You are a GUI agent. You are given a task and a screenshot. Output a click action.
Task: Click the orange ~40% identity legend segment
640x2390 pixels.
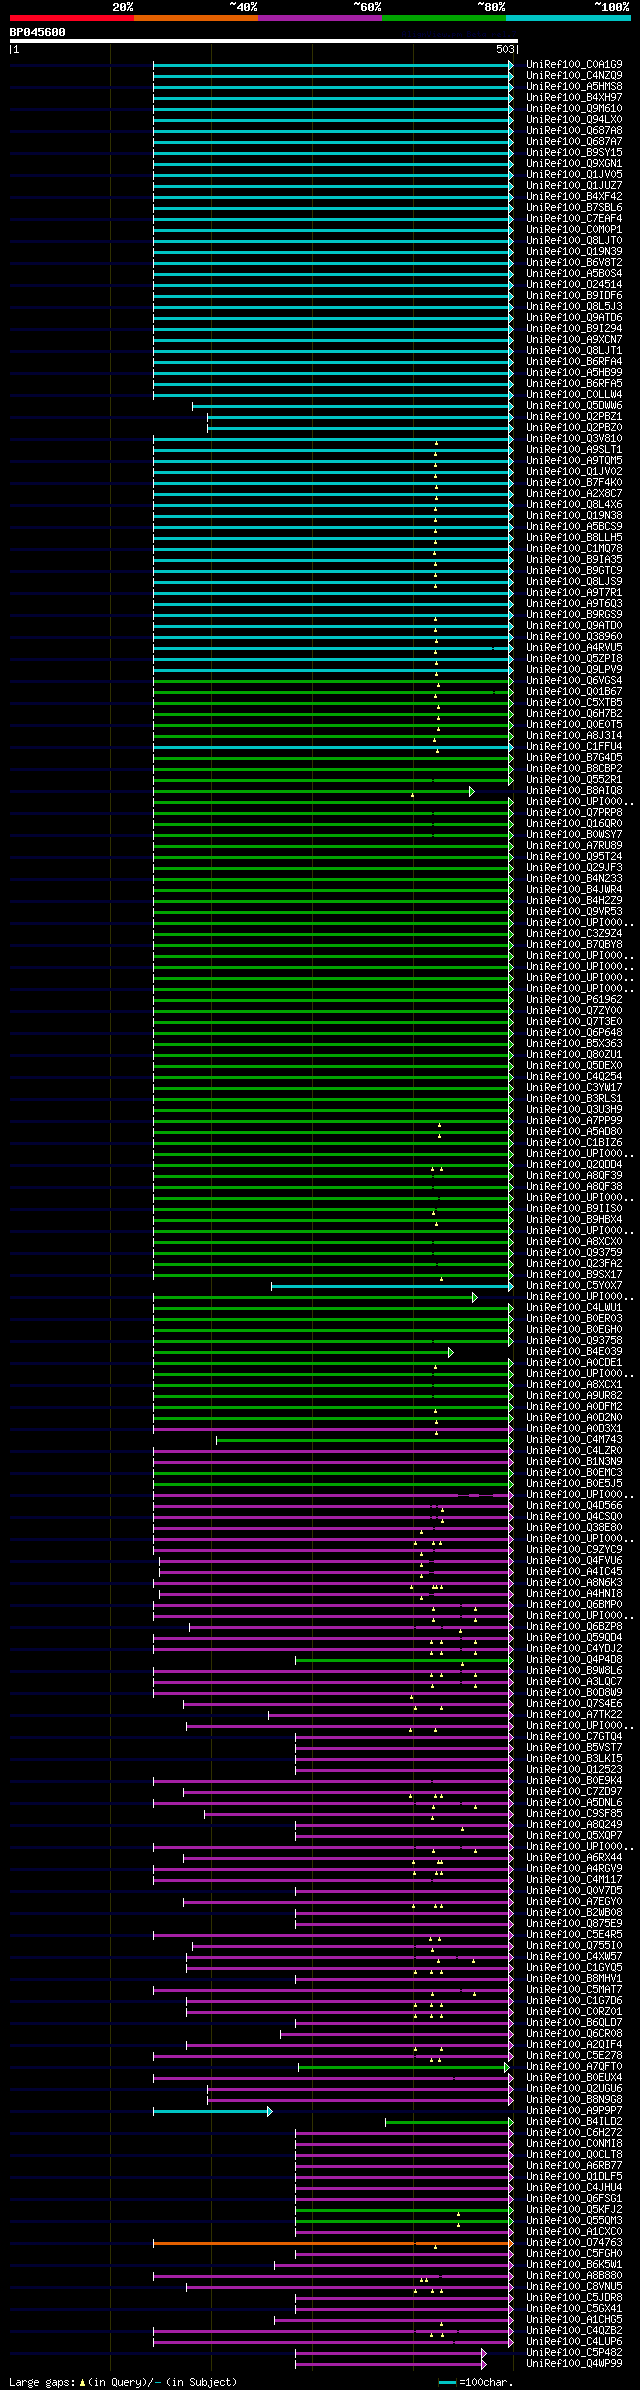pos(195,18)
